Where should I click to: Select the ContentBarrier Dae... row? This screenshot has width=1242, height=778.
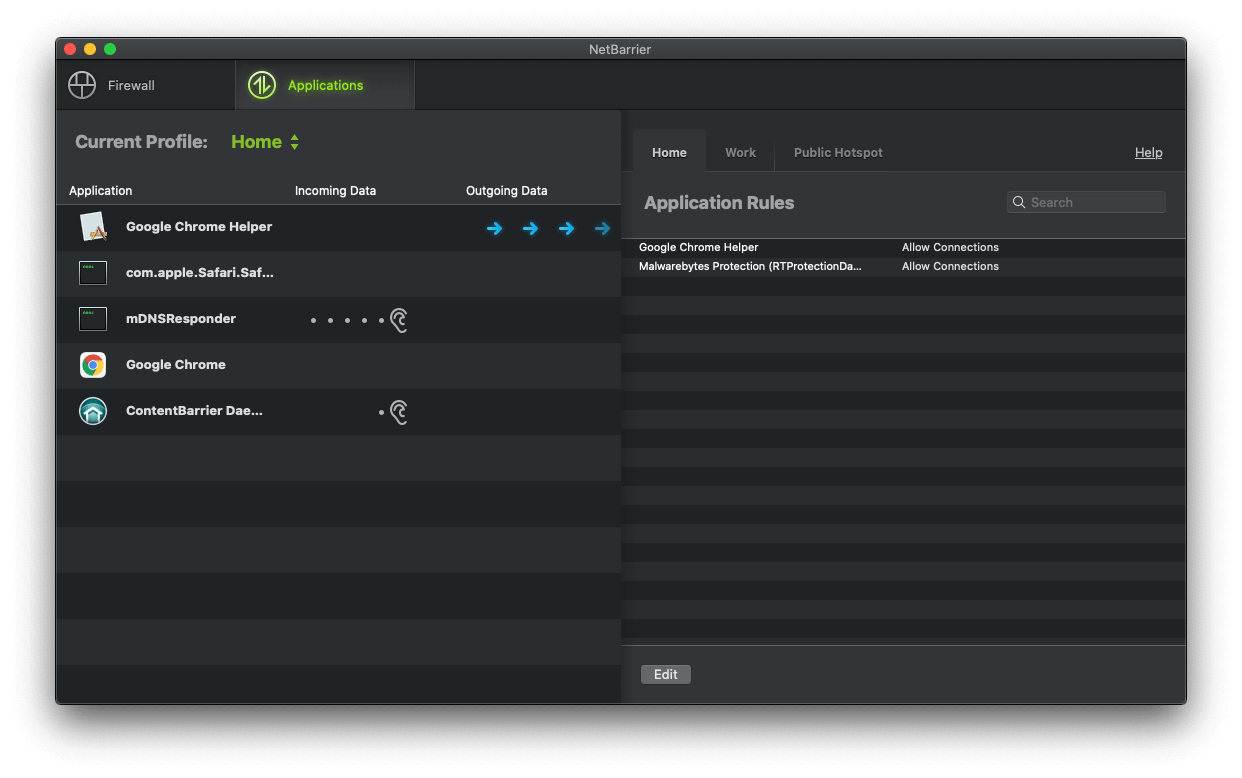[x=339, y=411]
